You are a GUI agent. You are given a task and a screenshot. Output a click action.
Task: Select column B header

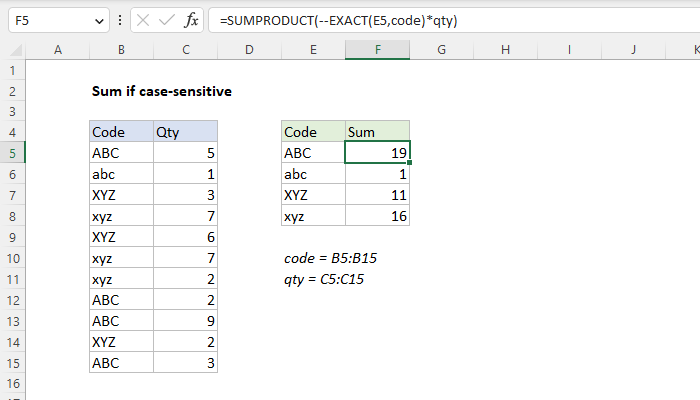pos(121,49)
